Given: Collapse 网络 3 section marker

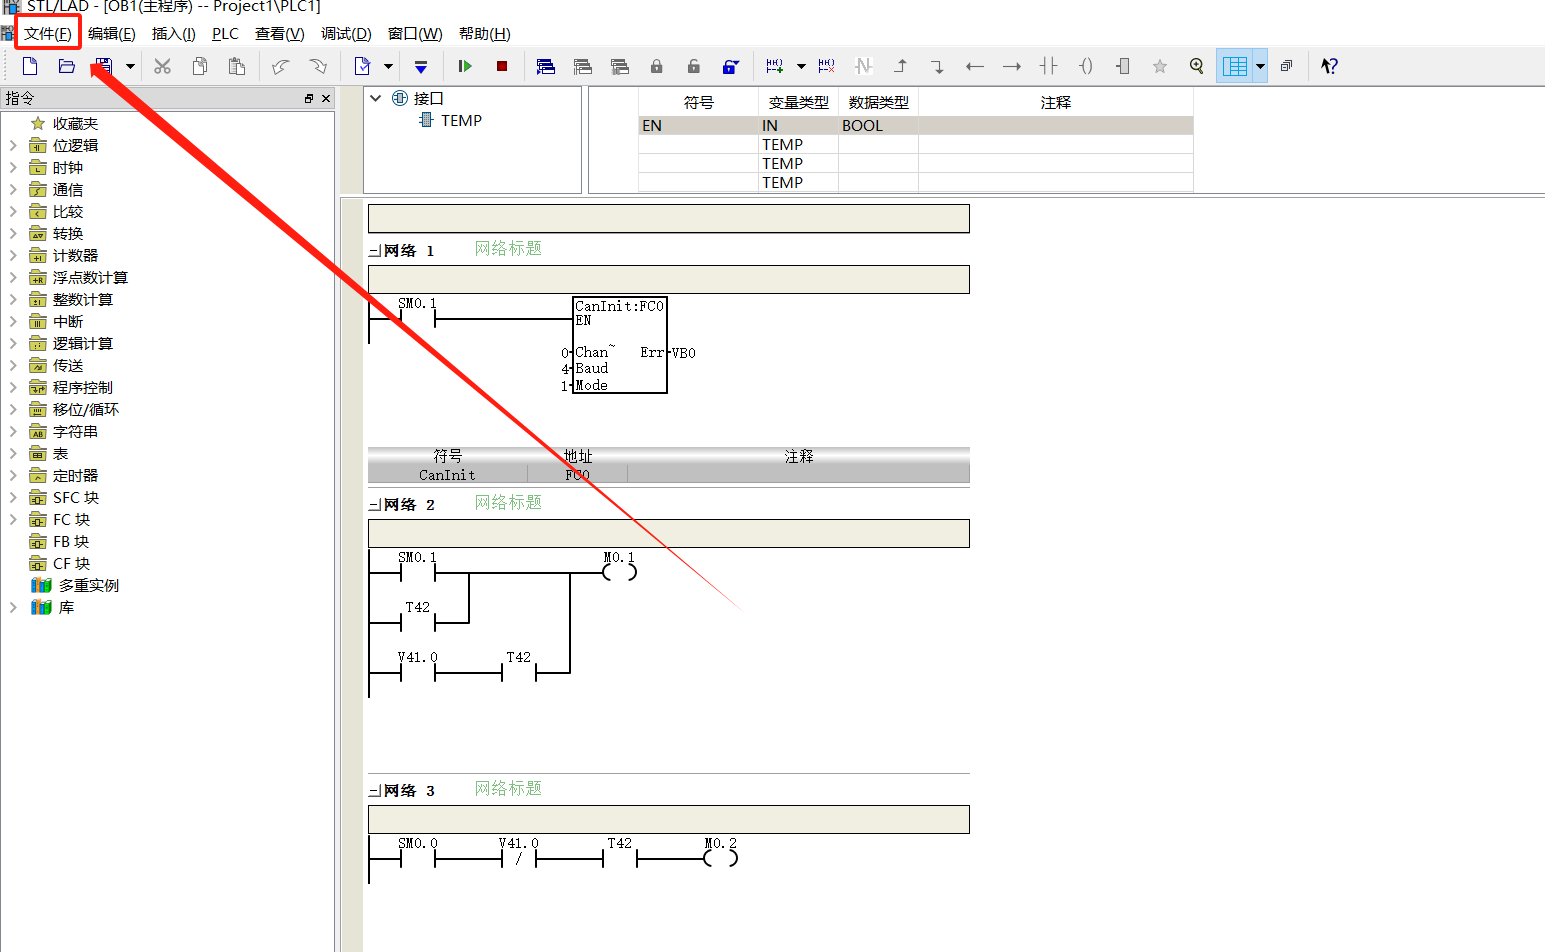Looking at the screenshot, I should [x=374, y=791].
